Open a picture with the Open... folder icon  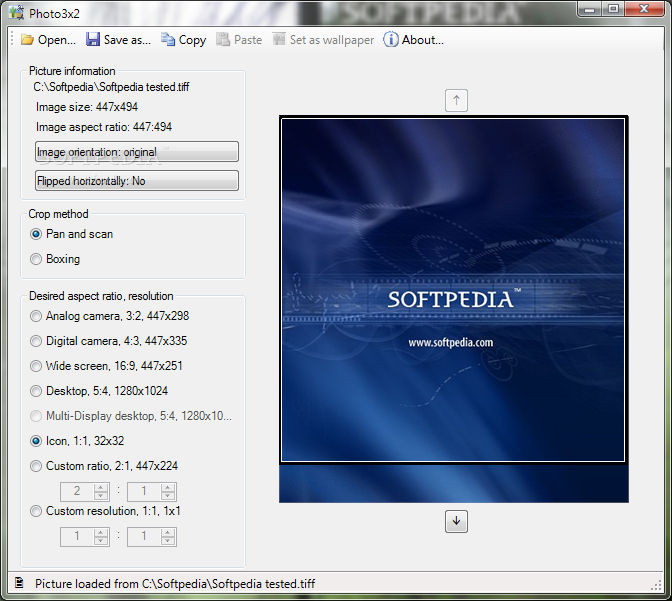[x=27, y=40]
